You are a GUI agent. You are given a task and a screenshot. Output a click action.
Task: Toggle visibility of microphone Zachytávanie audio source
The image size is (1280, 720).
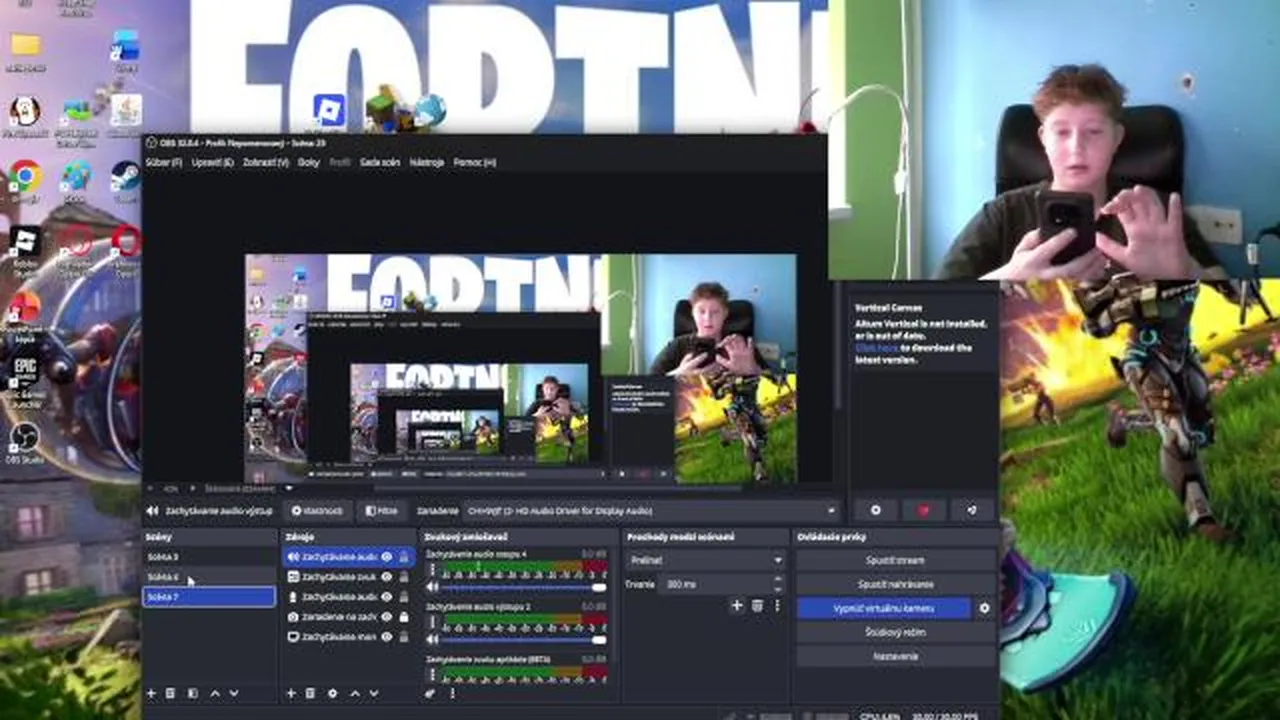click(387, 597)
